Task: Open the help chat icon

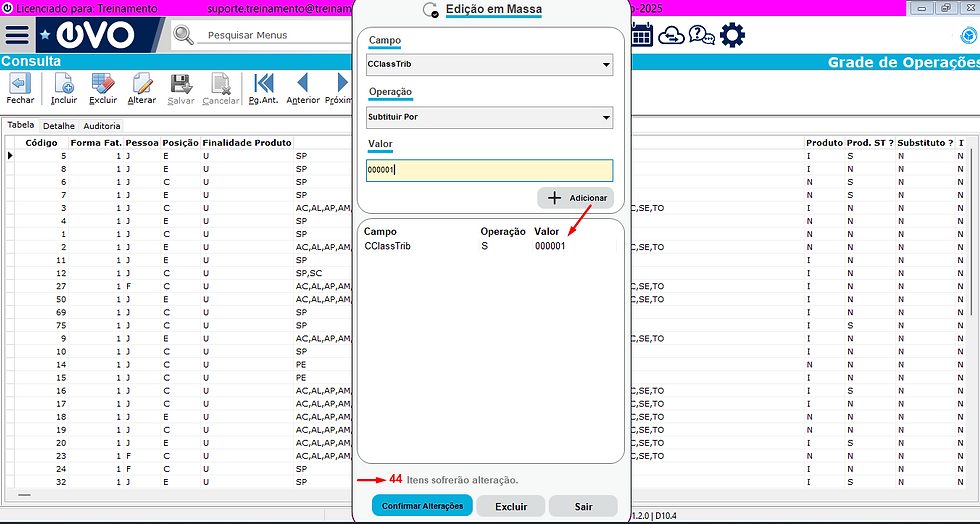Action: point(701,35)
